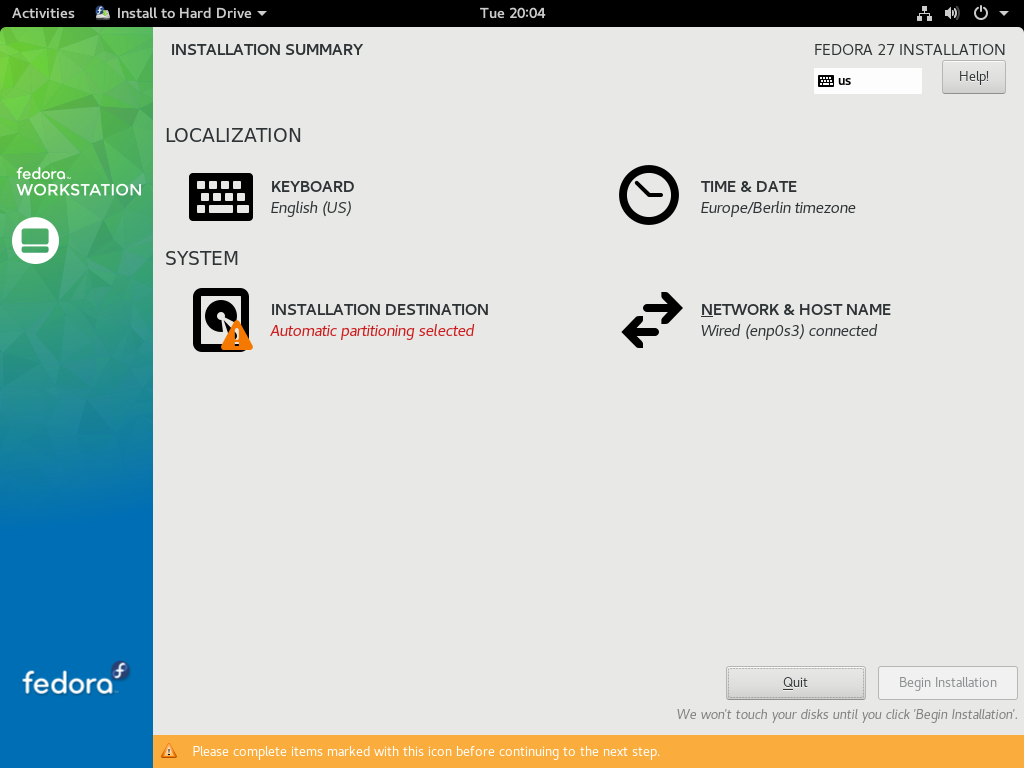The image size is (1024, 768).
Task: Open INSTALLATION DESTINATION label
Action: tap(379, 310)
